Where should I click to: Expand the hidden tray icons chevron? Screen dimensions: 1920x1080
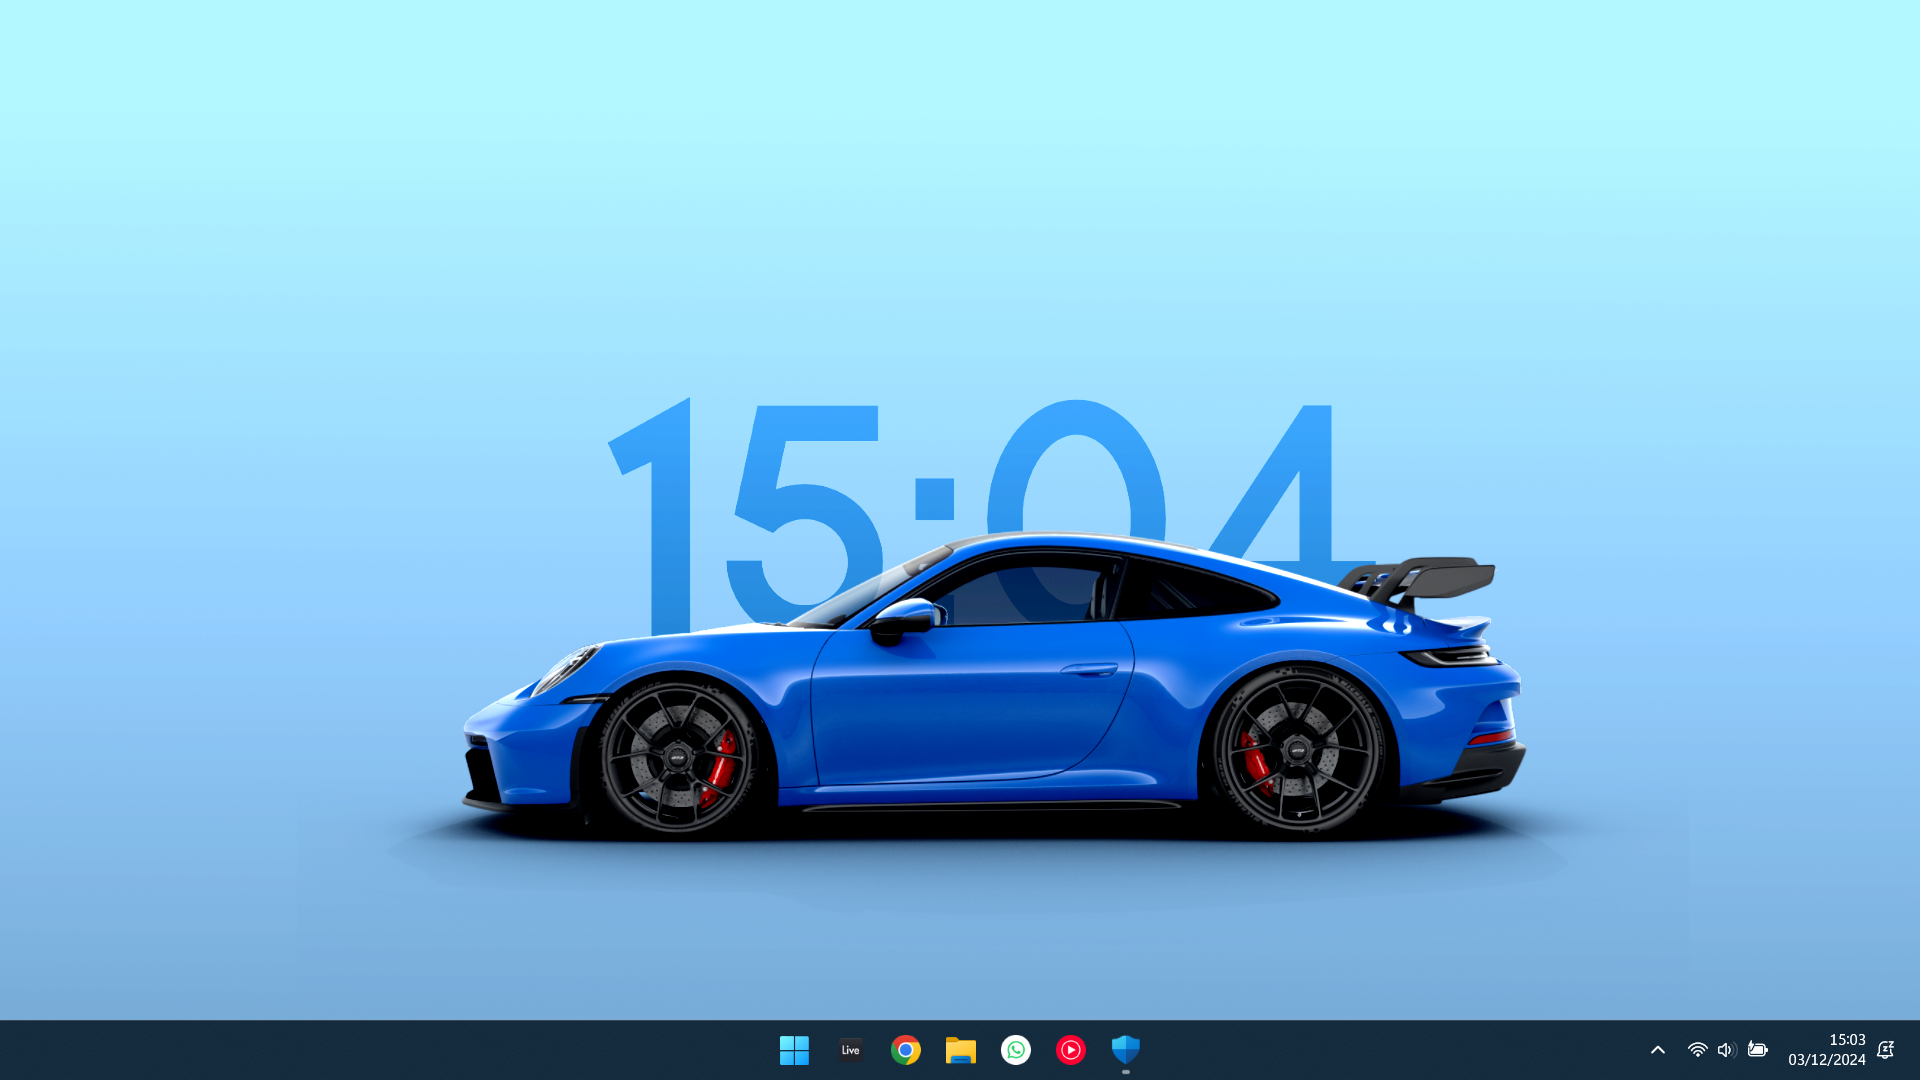pos(1658,1050)
